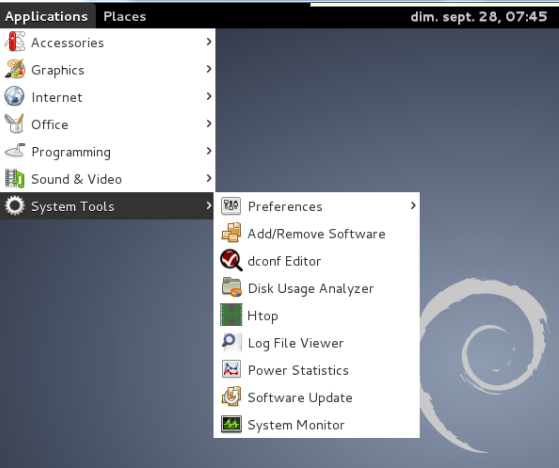Choose the System Tools entry
Image resolution: width=559 pixels, height=468 pixels.
point(107,206)
